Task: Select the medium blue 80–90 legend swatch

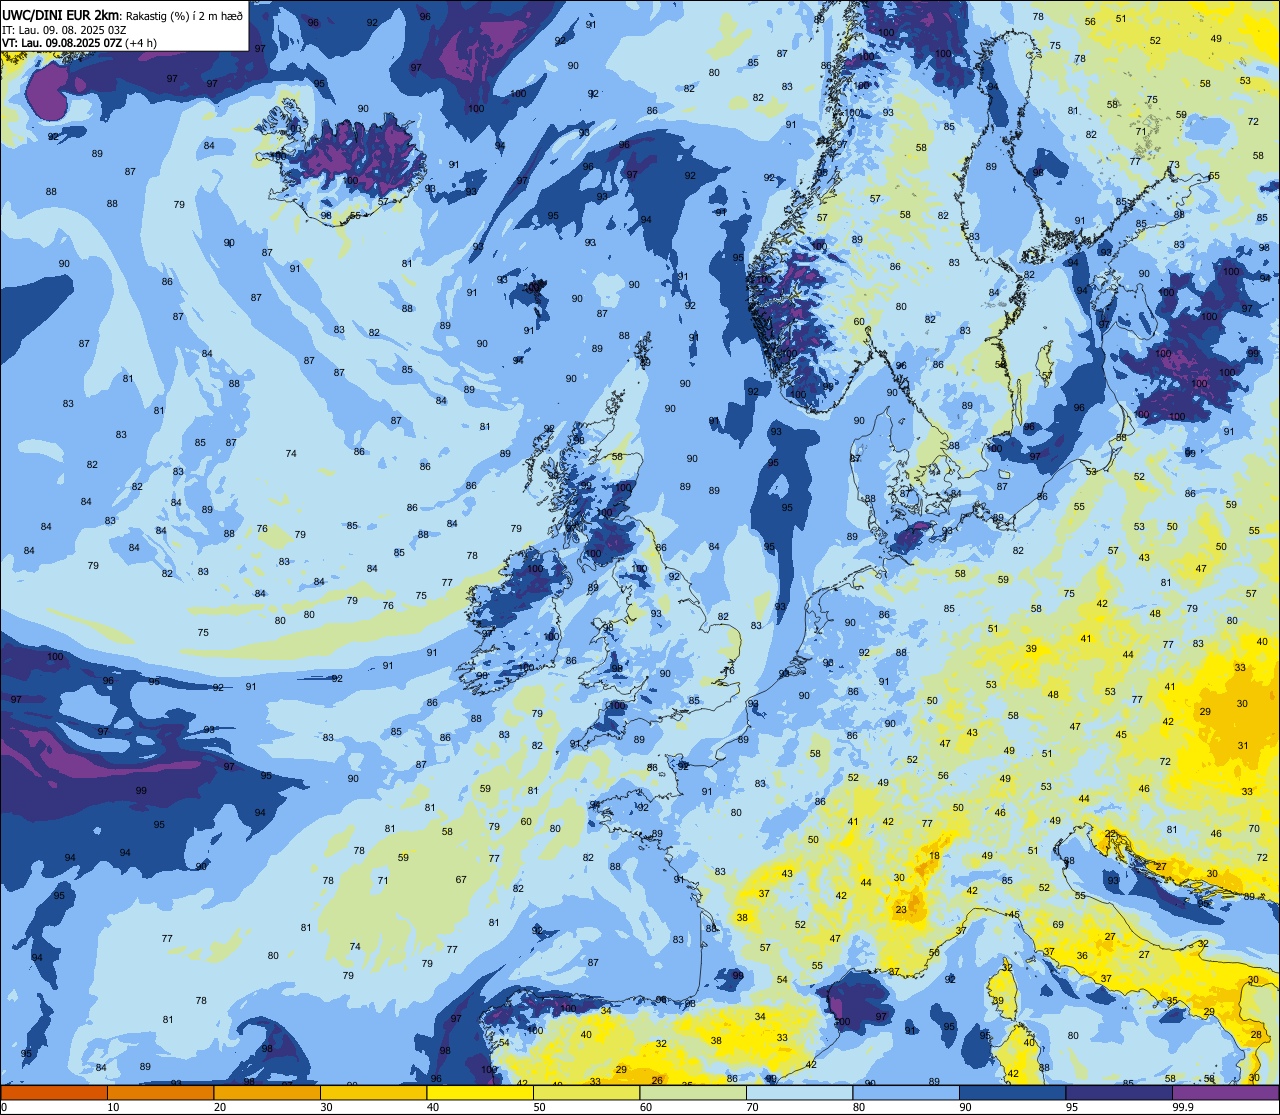Action: [x=906, y=1092]
